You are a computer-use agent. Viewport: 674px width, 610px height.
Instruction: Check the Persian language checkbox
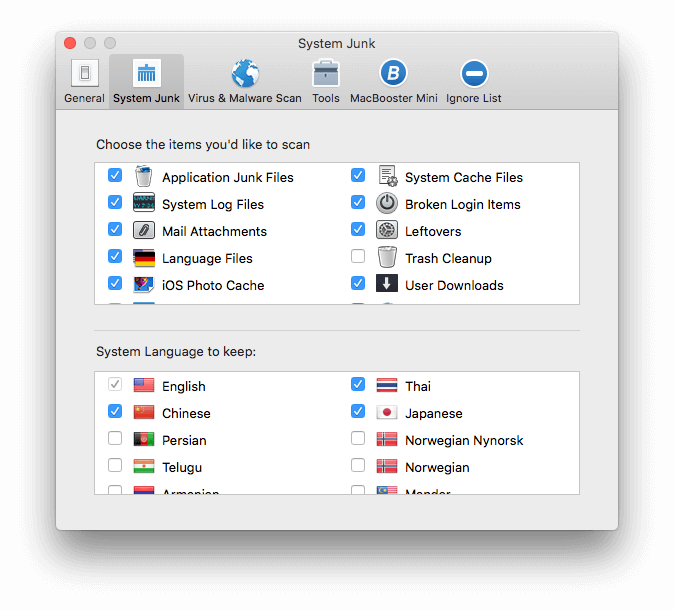click(x=115, y=439)
